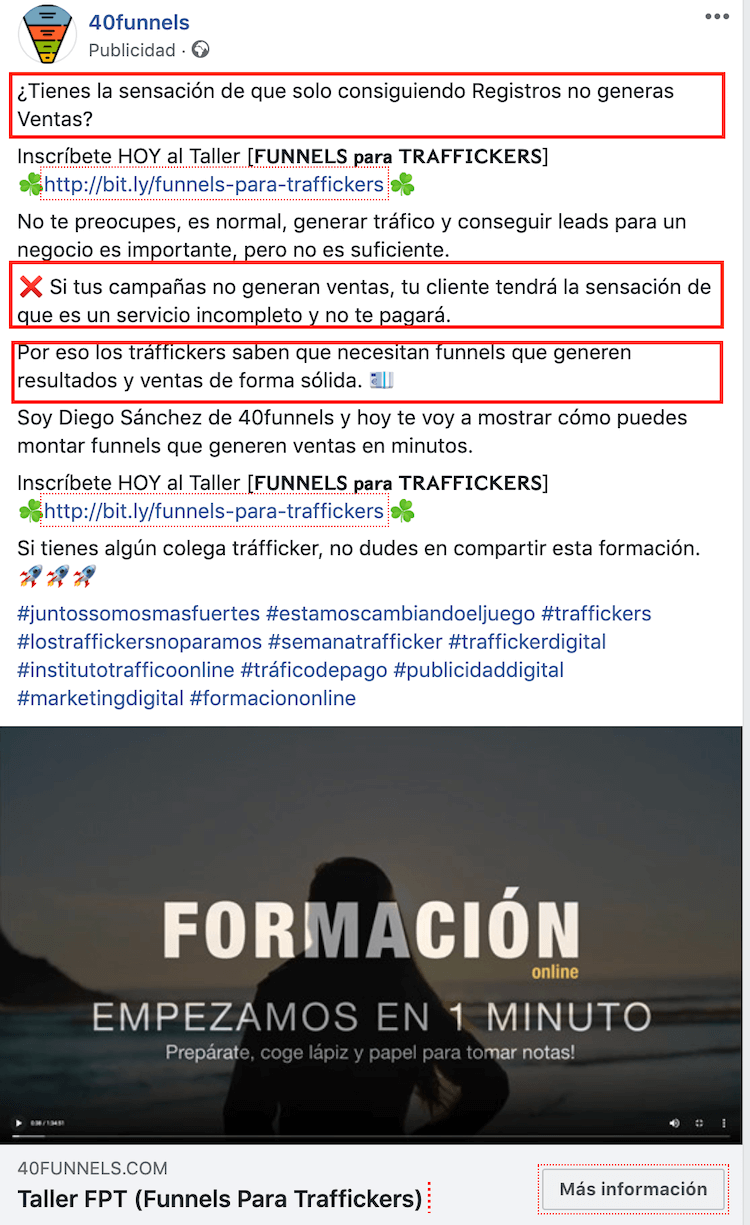
Task: Toggle fullscreen mode on the video
Action: tap(700, 1123)
